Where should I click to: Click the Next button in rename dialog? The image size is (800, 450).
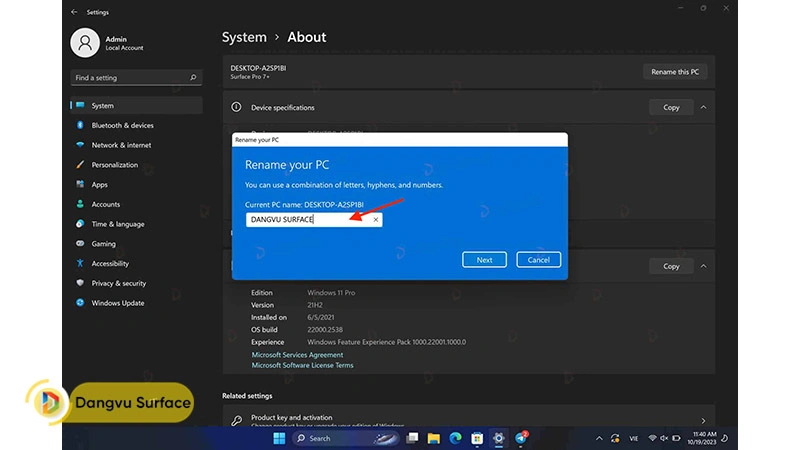(x=484, y=260)
